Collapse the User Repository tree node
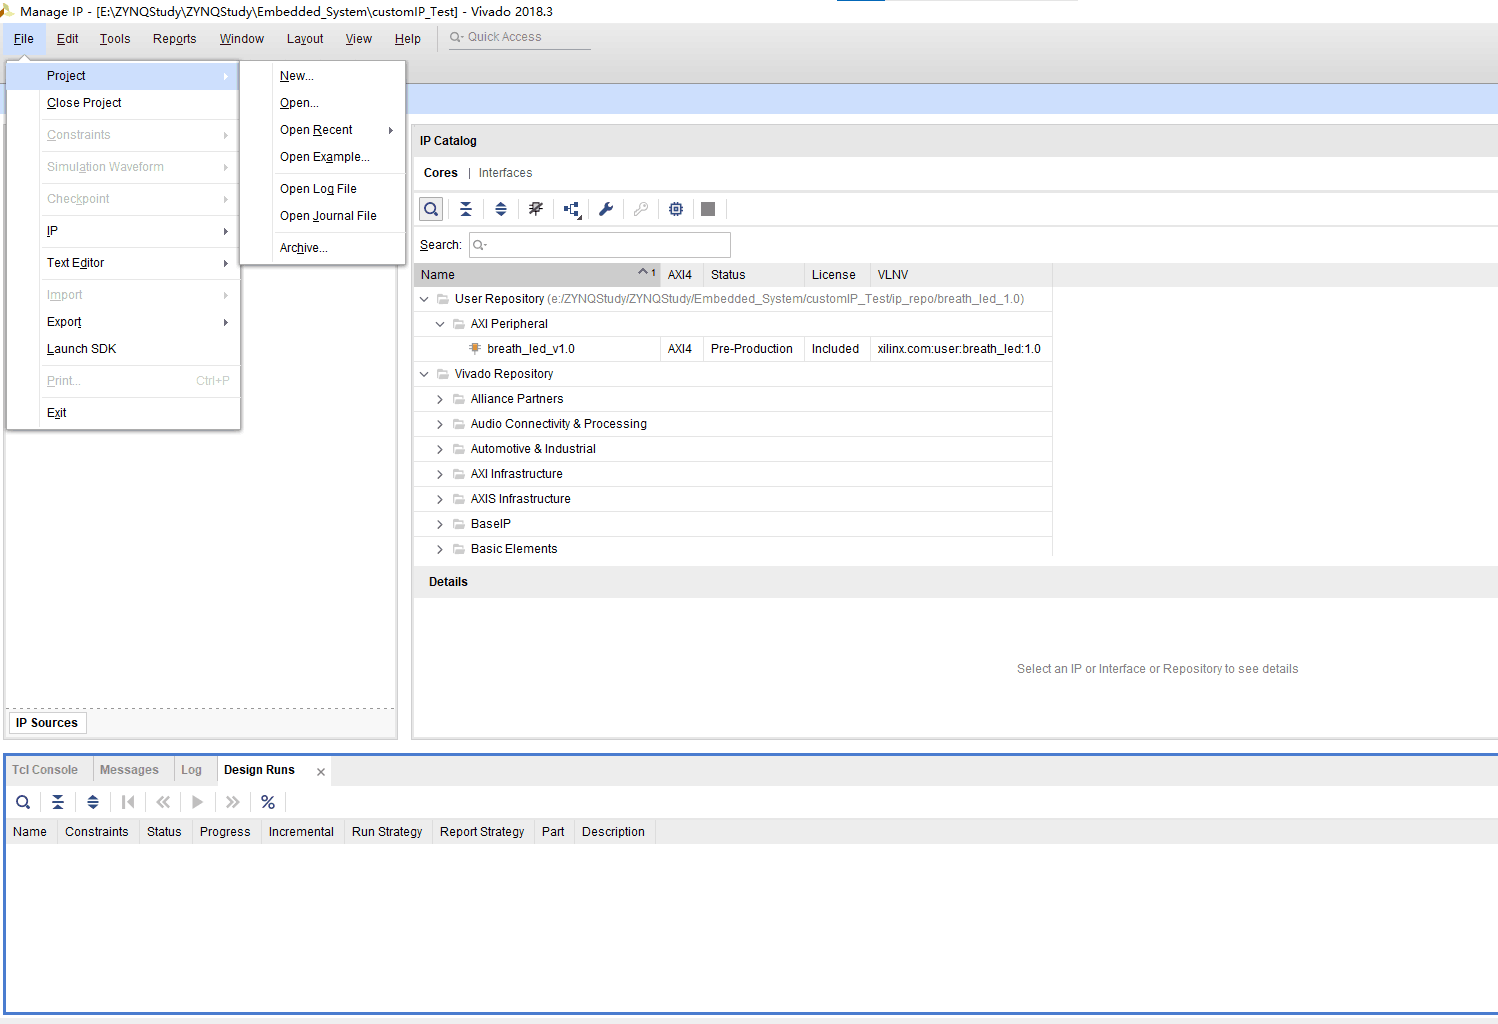Viewport: 1498px width, 1024px height. (424, 299)
